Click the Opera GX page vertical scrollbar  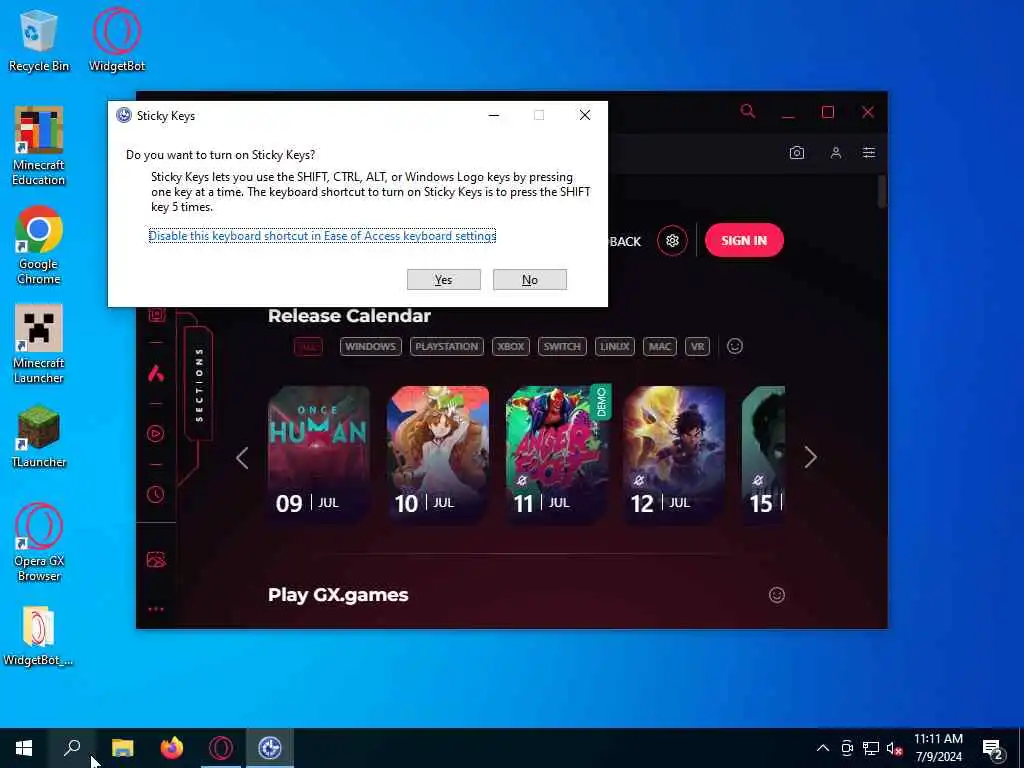pyautogui.click(x=882, y=192)
